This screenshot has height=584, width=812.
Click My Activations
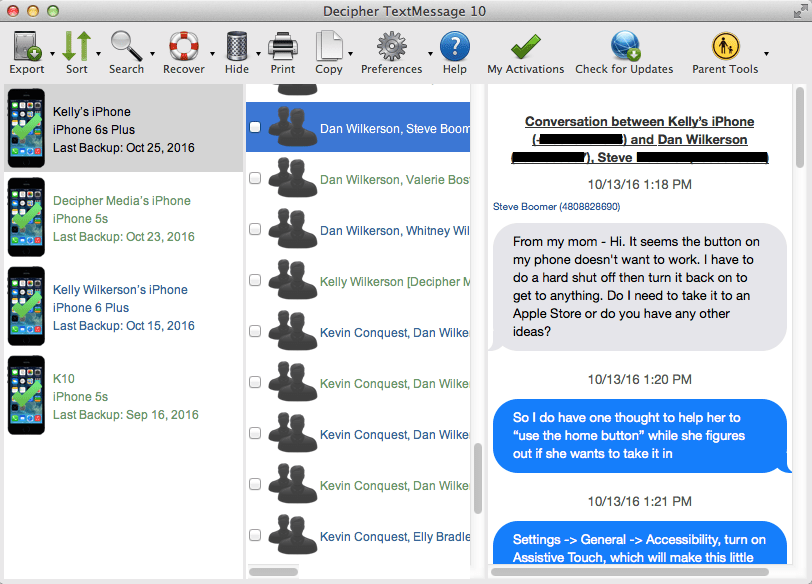(x=525, y=45)
